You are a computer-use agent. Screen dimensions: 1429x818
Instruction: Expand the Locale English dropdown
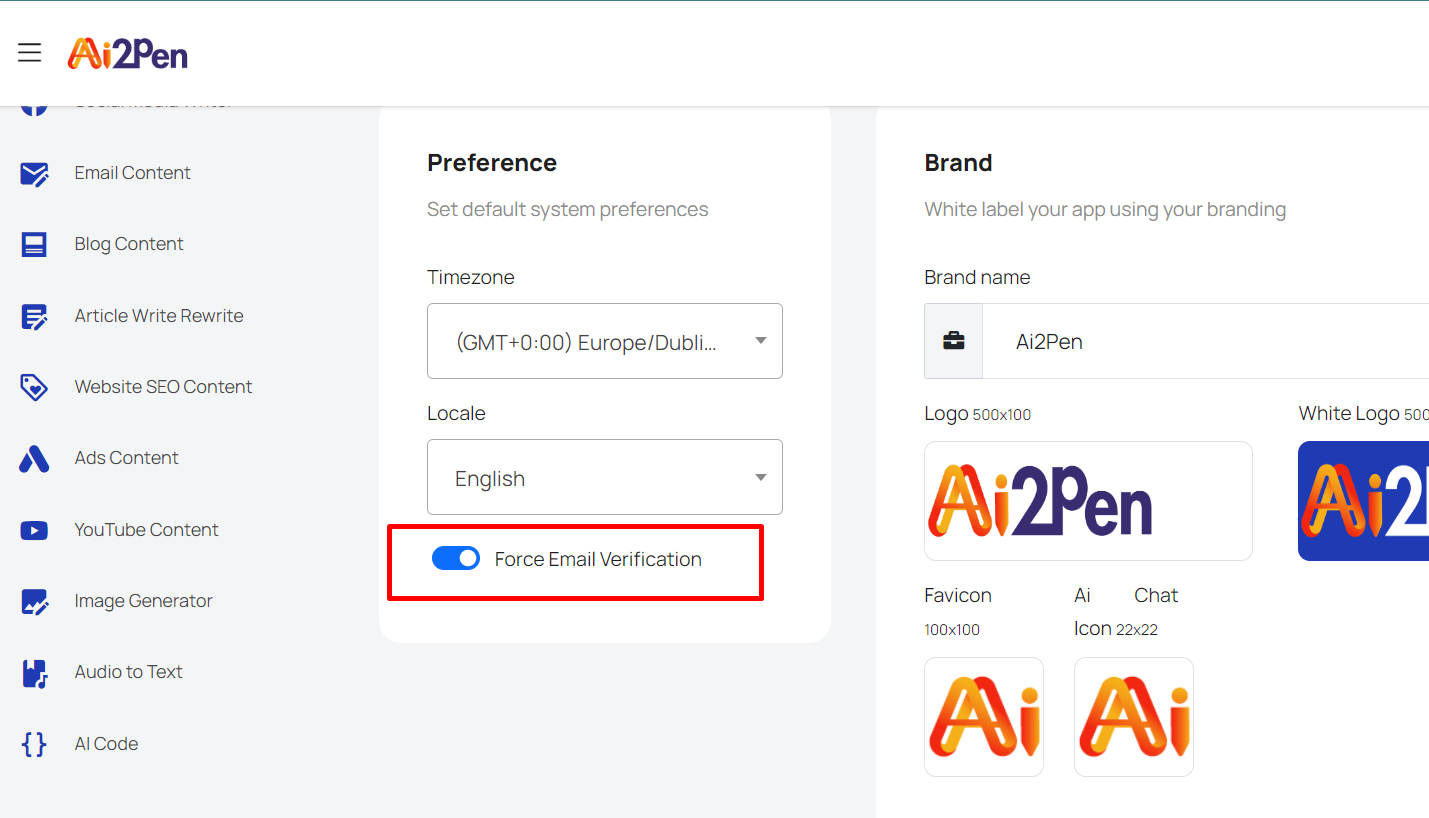tap(605, 477)
